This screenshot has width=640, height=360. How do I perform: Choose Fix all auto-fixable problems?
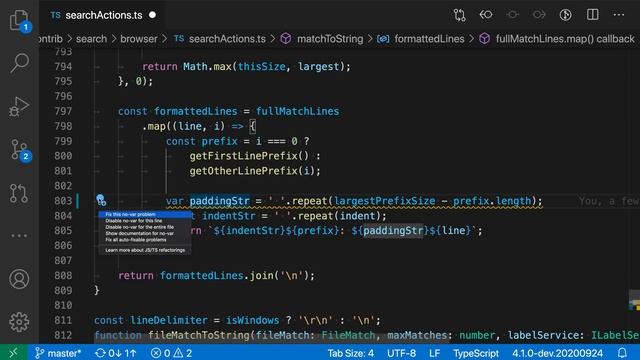pos(145,240)
